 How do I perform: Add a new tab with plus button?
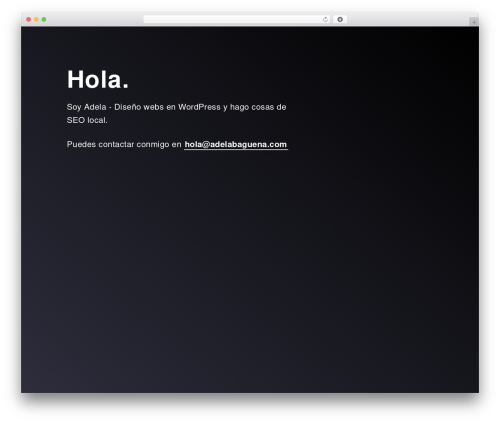click(x=474, y=22)
